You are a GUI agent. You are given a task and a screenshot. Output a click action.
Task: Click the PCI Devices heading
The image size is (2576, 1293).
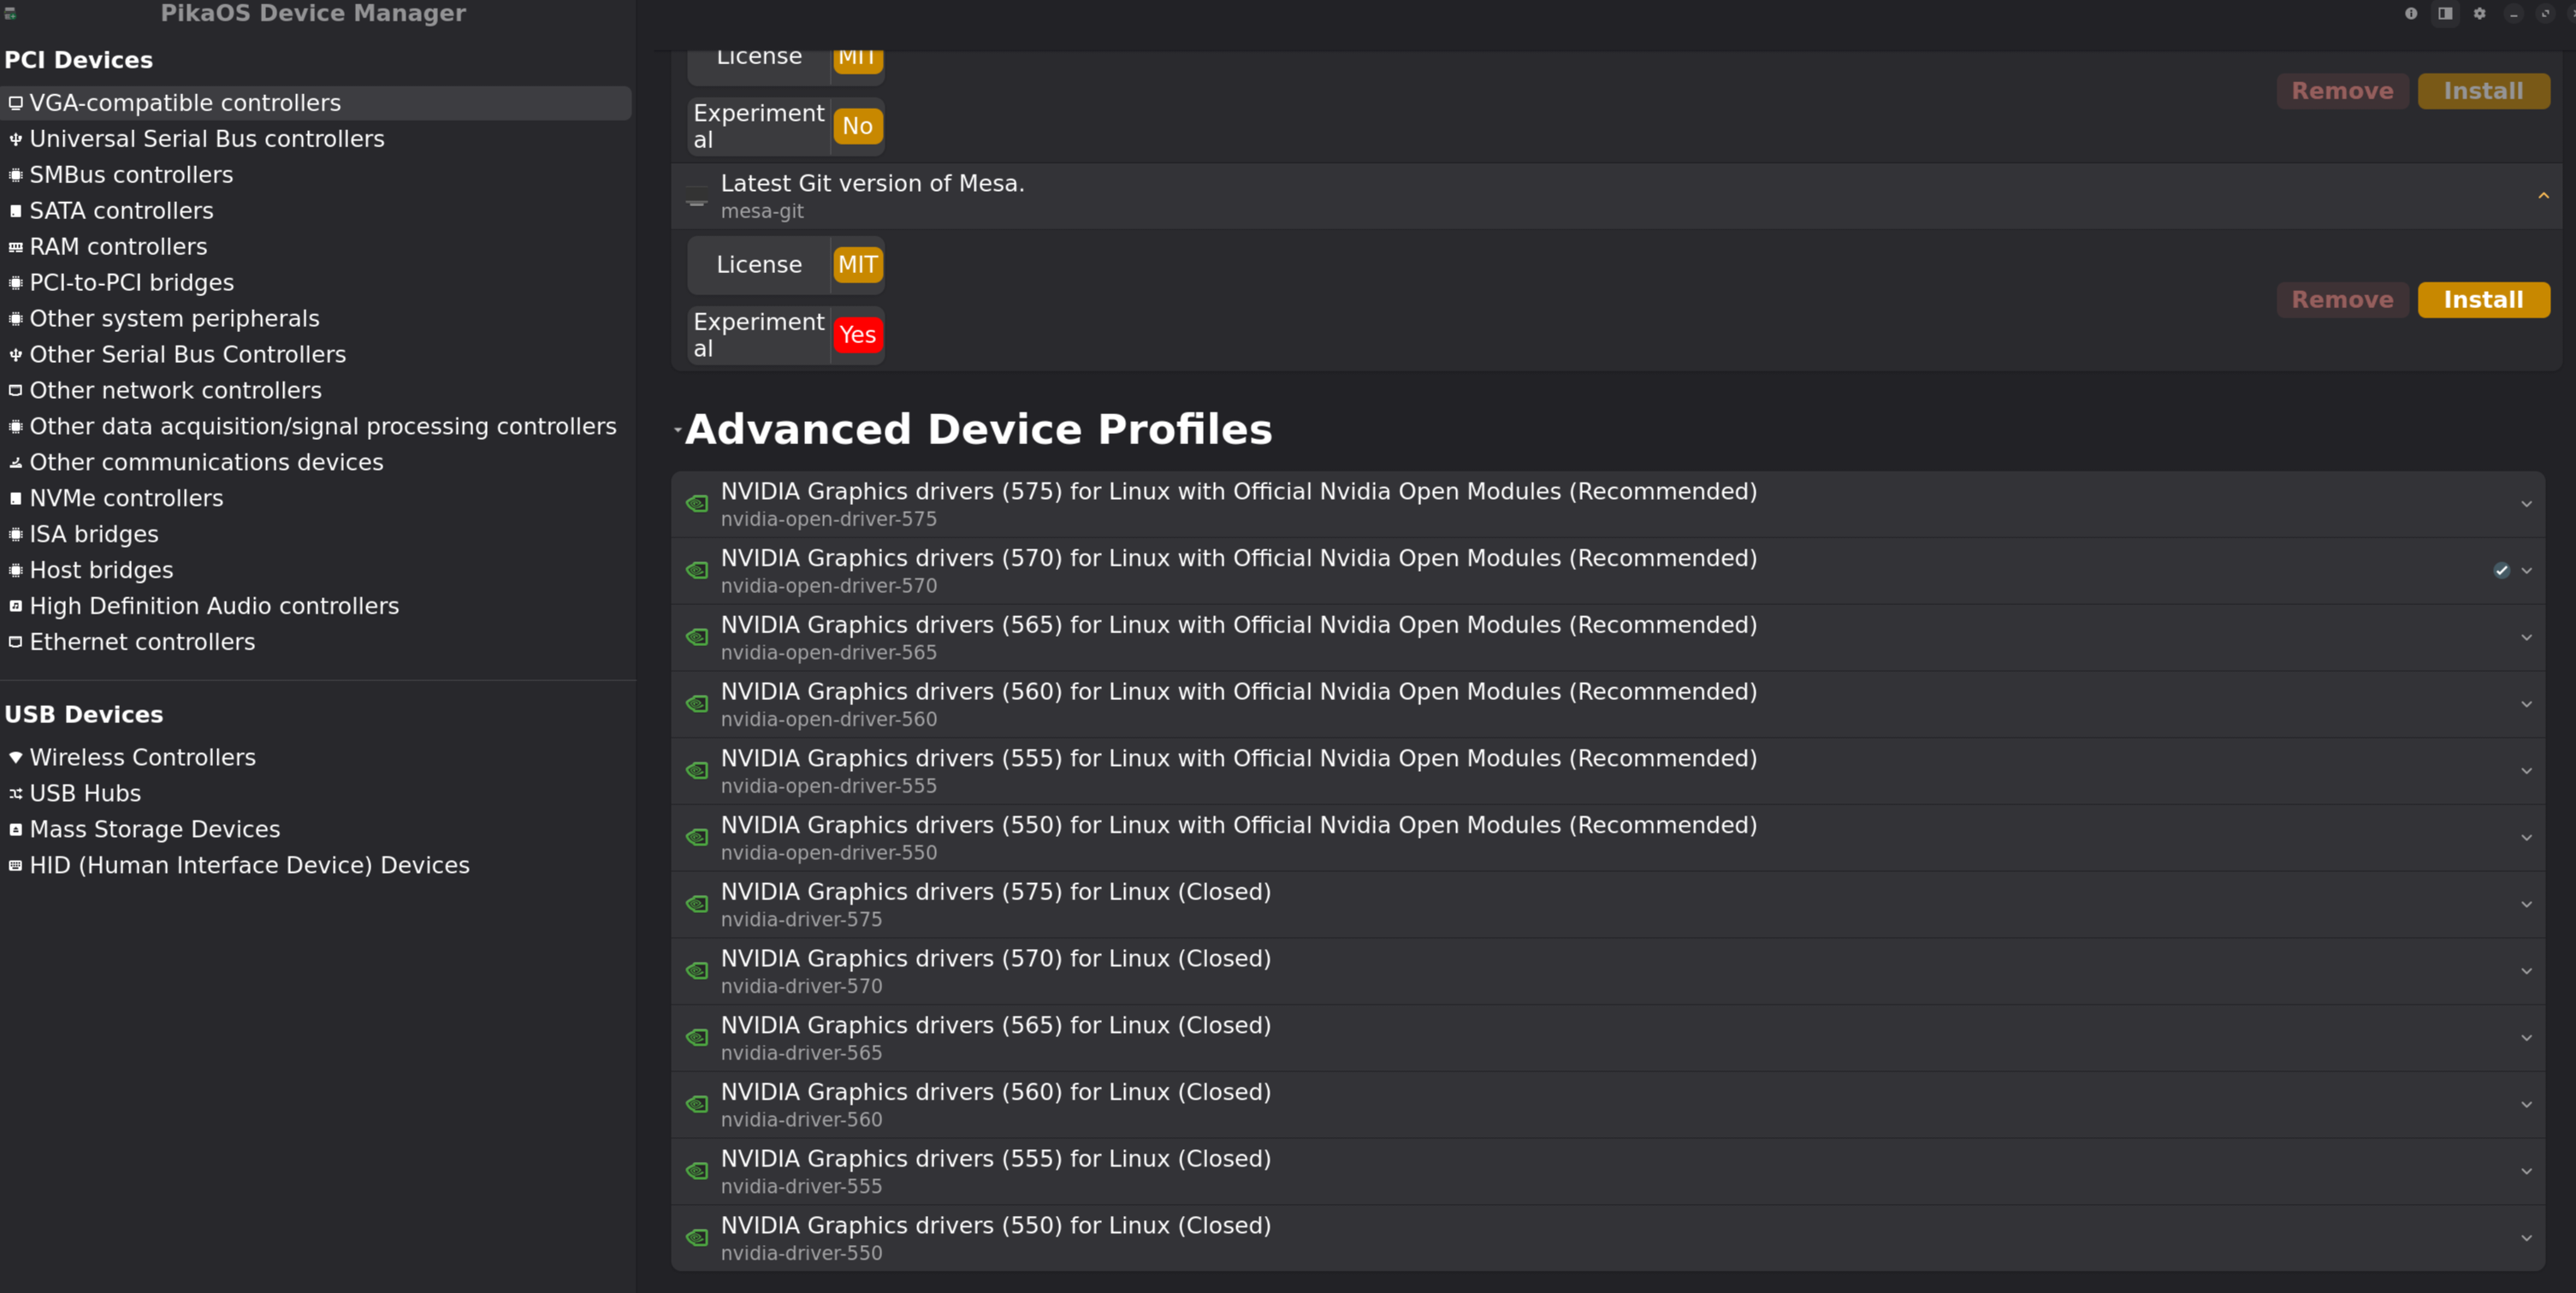click(79, 60)
